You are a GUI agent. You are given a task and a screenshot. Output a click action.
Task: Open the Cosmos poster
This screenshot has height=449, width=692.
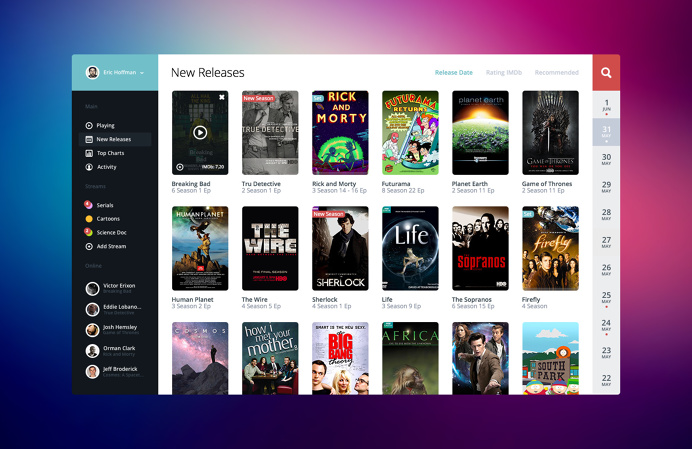(x=200, y=358)
